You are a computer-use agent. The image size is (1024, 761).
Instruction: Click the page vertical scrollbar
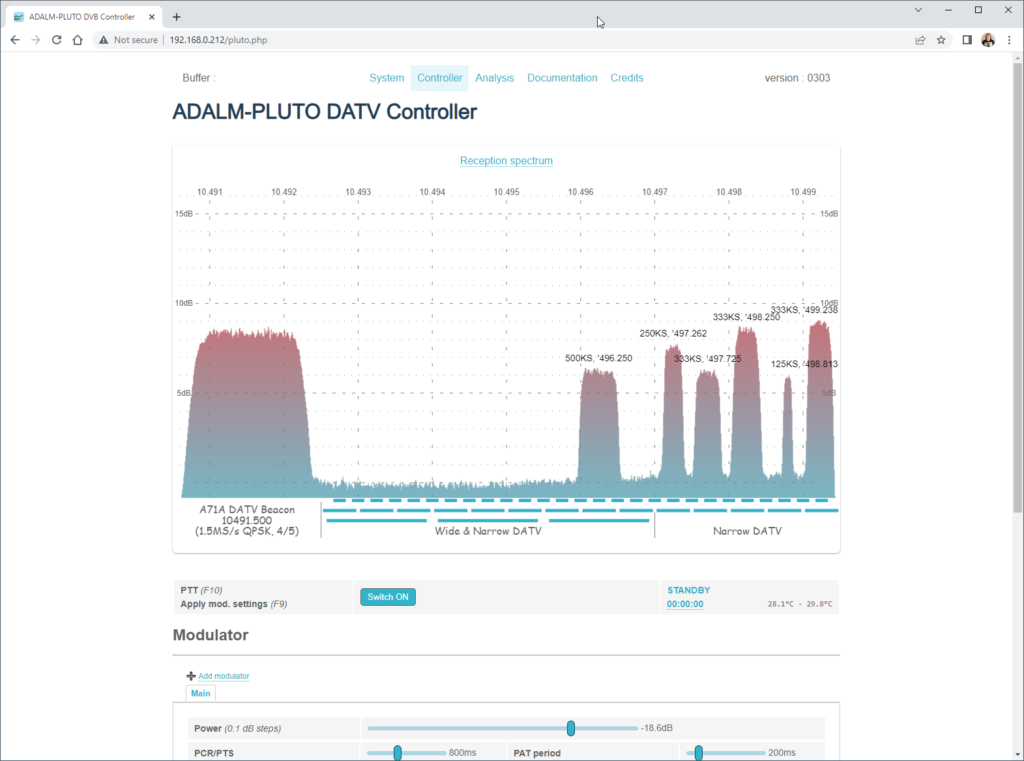pos(1017,287)
